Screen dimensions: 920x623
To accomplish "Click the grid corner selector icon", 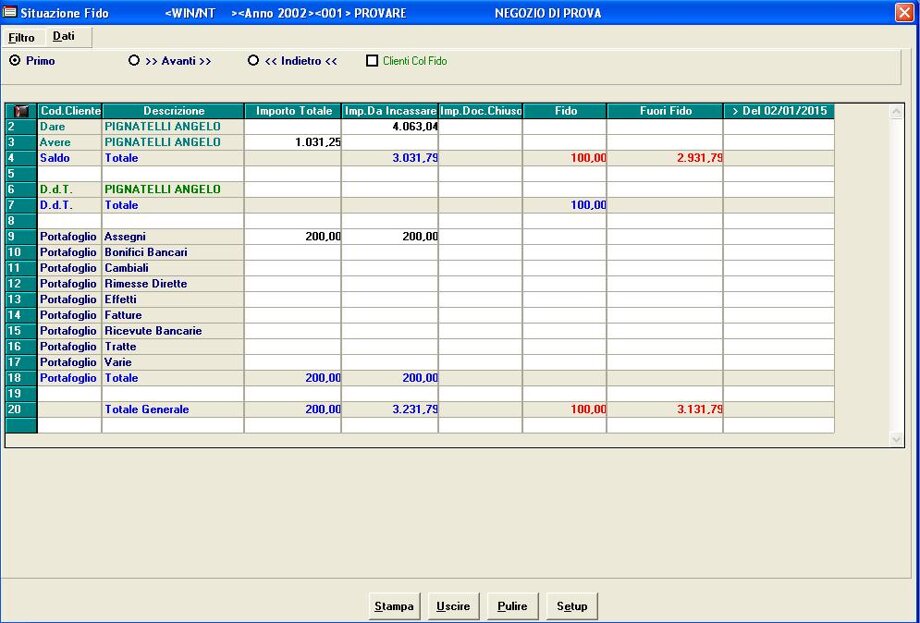I will pyautogui.click(x=21, y=111).
